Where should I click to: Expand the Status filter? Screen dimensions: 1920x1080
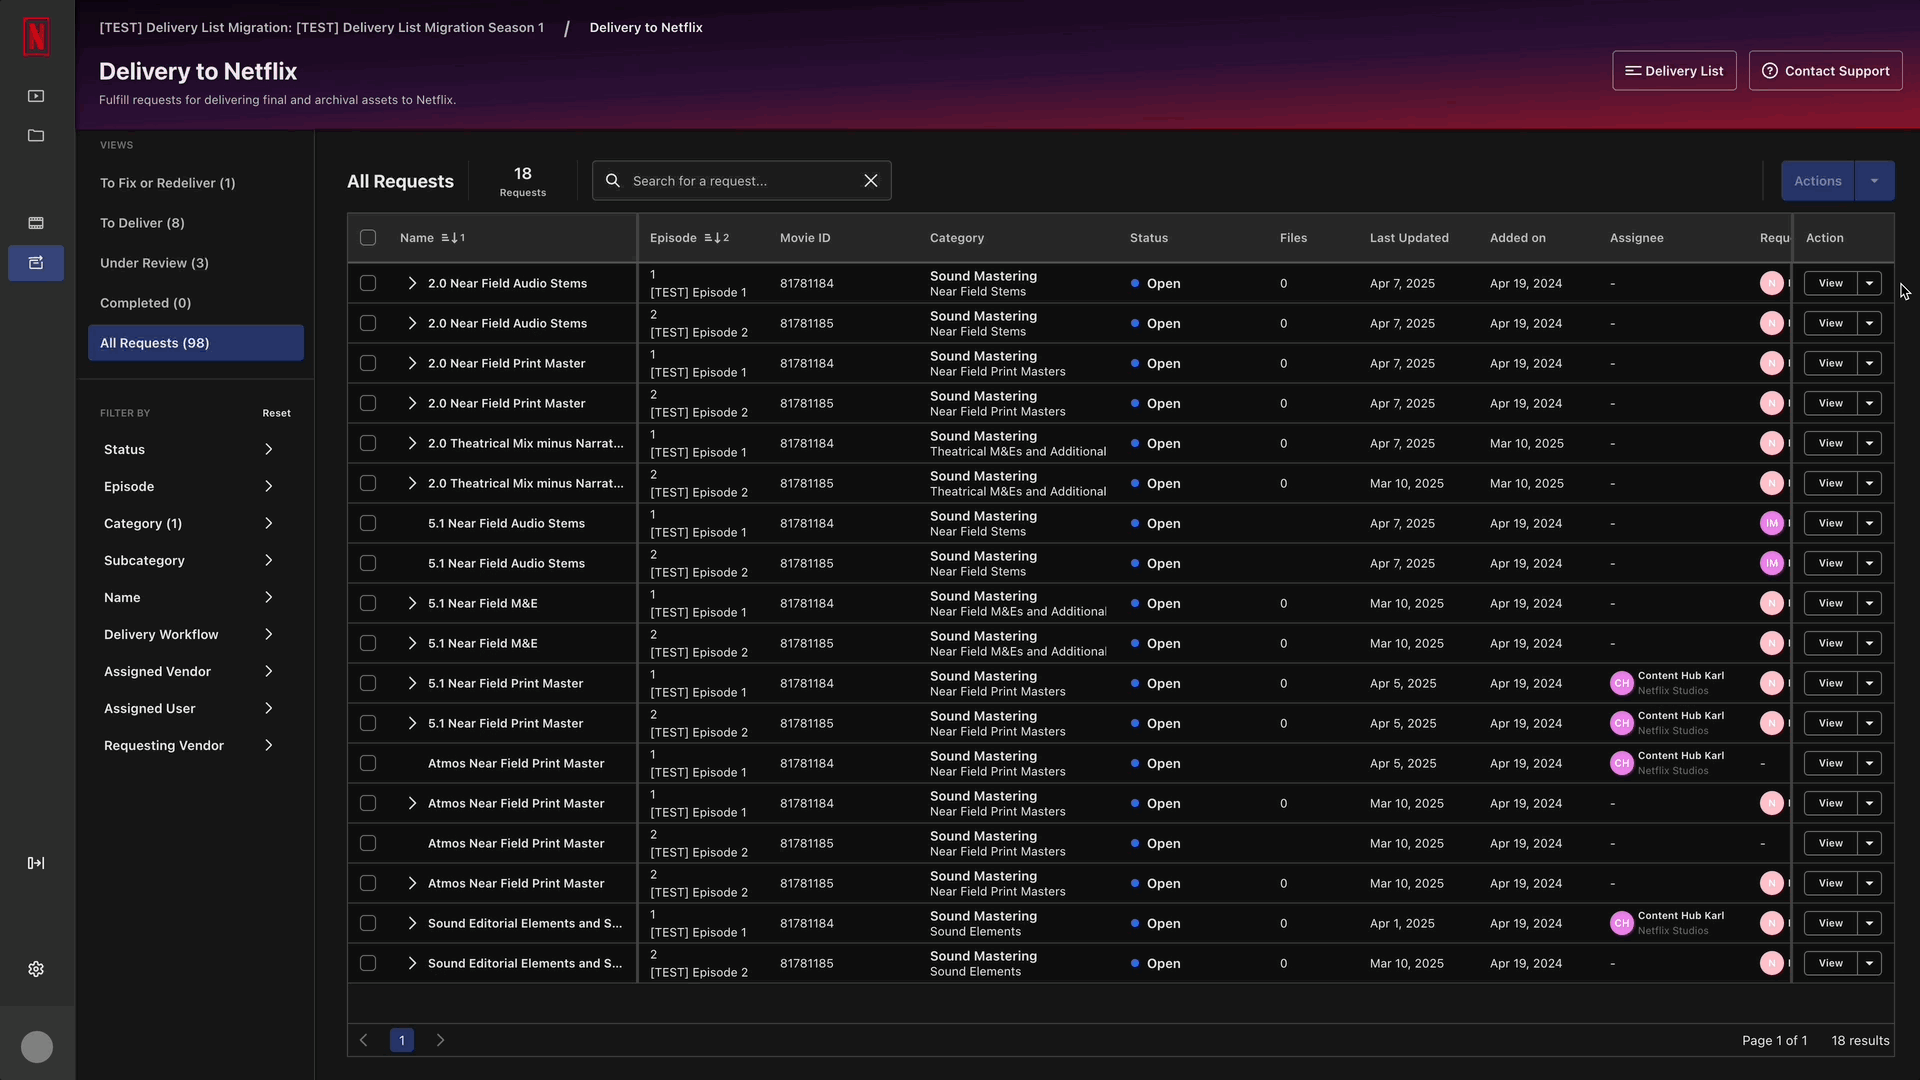click(x=189, y=450)
